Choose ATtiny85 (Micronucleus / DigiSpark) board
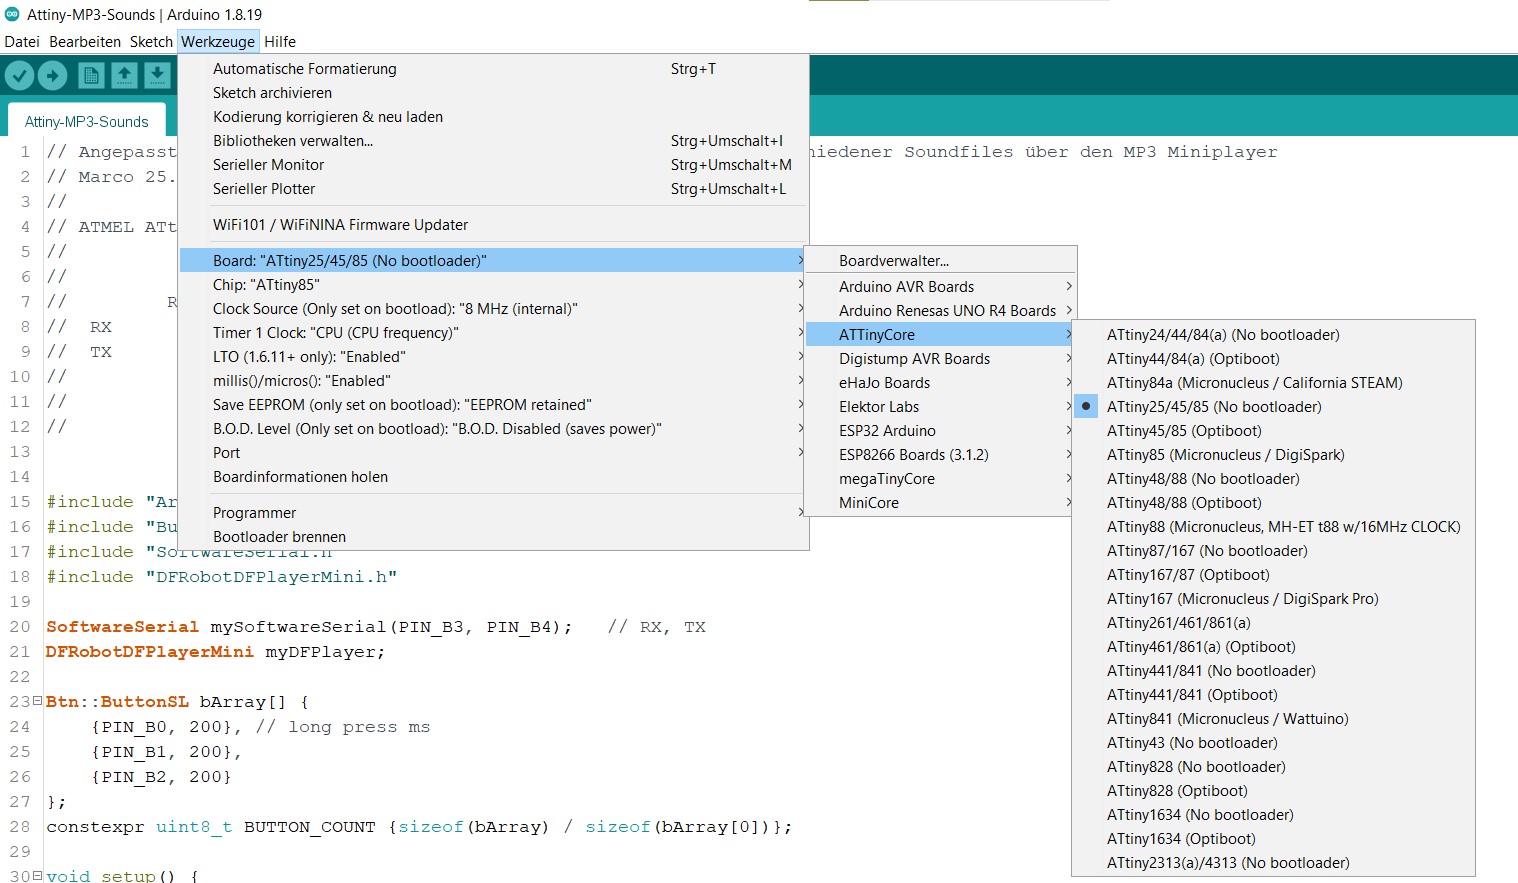 [x=1225, y=455]
